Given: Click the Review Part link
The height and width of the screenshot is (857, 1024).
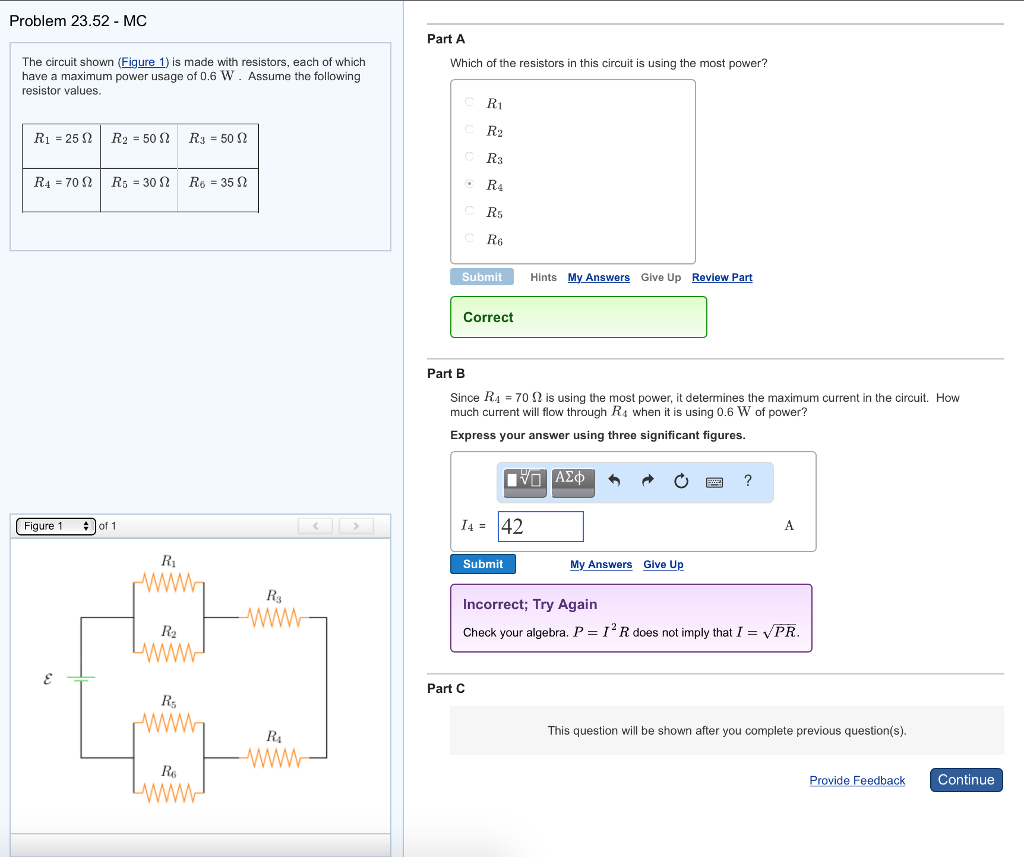Looking at the screenshot, I should 722,277.
